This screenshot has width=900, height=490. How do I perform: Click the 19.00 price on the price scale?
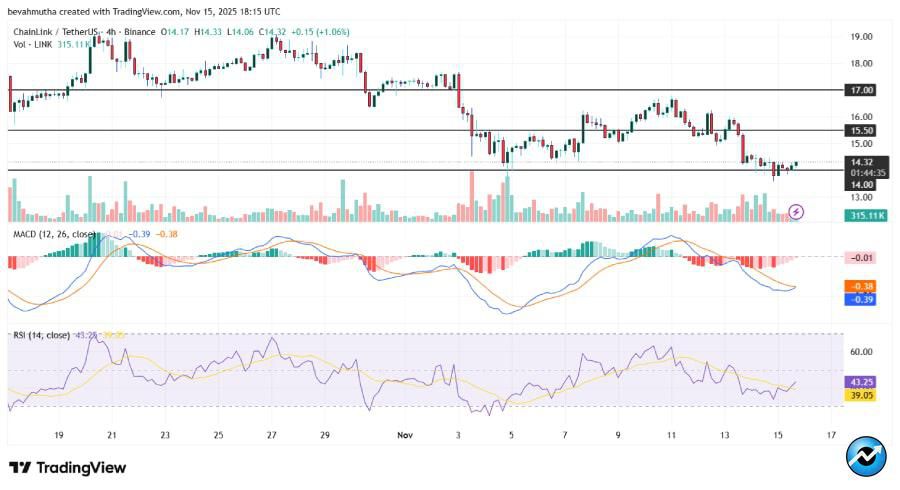861,36
